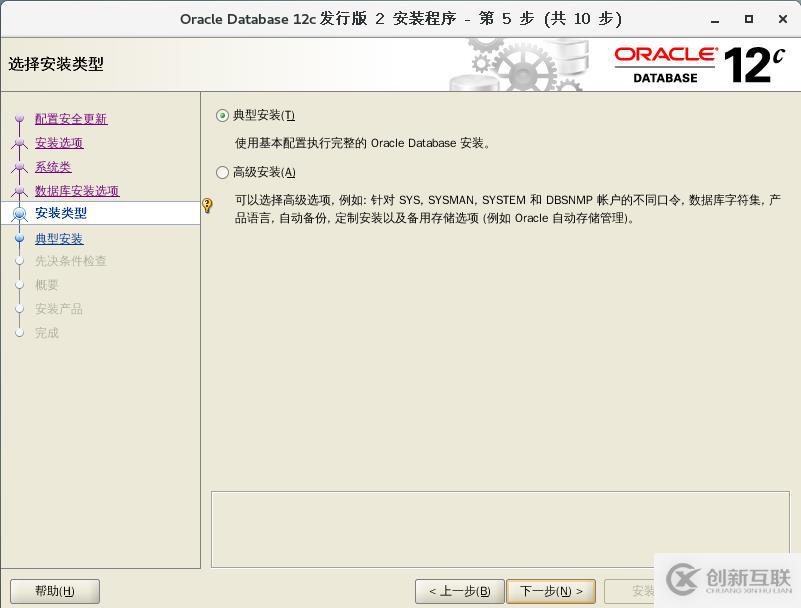Click the 使用基本配置执行完整的 description text
This screenshot has height=608, width=801.
point(362,143)
